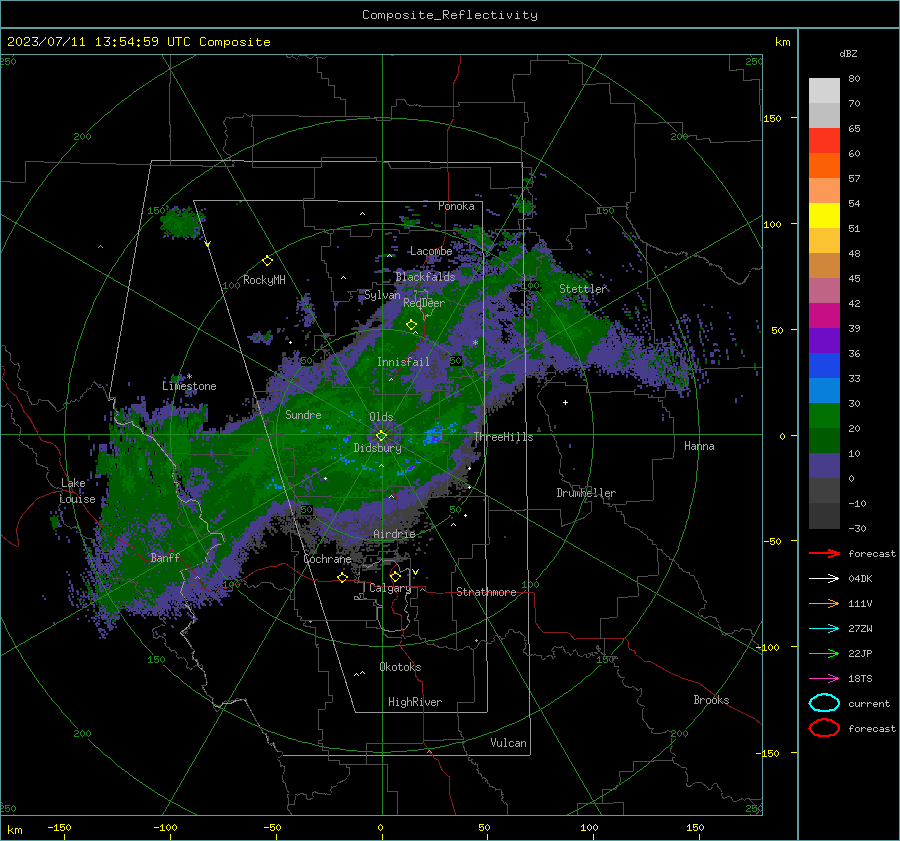Click the 18TS legend label
The image size is (900, 841).
[x=860, y=679]
